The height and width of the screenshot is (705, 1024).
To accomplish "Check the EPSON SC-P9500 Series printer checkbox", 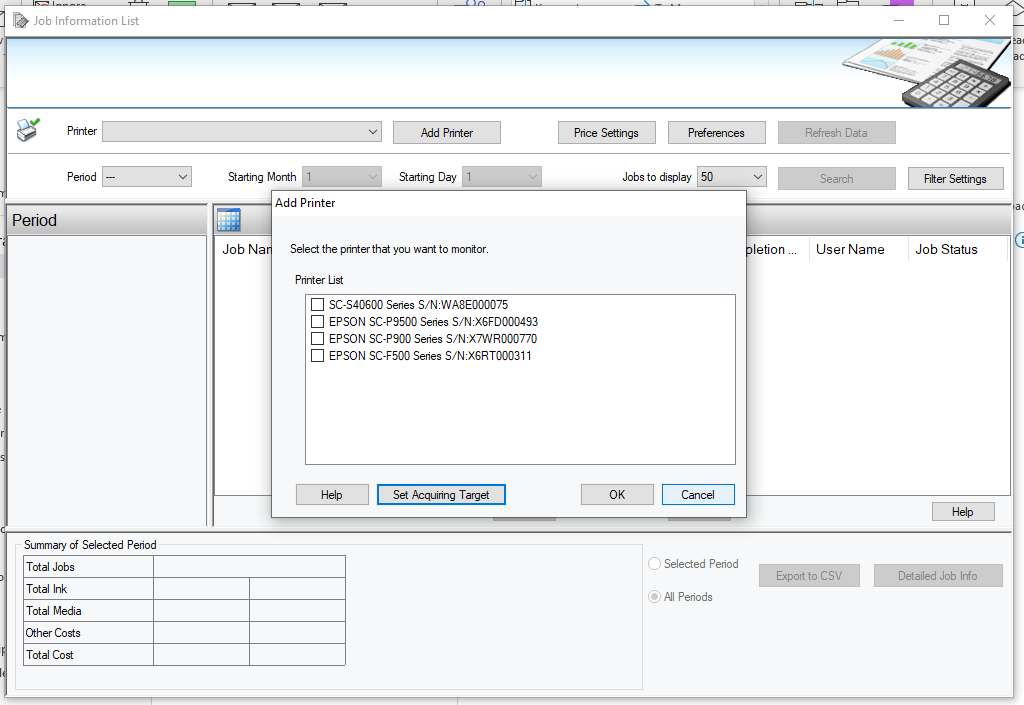I will click(x=317, y=321).
